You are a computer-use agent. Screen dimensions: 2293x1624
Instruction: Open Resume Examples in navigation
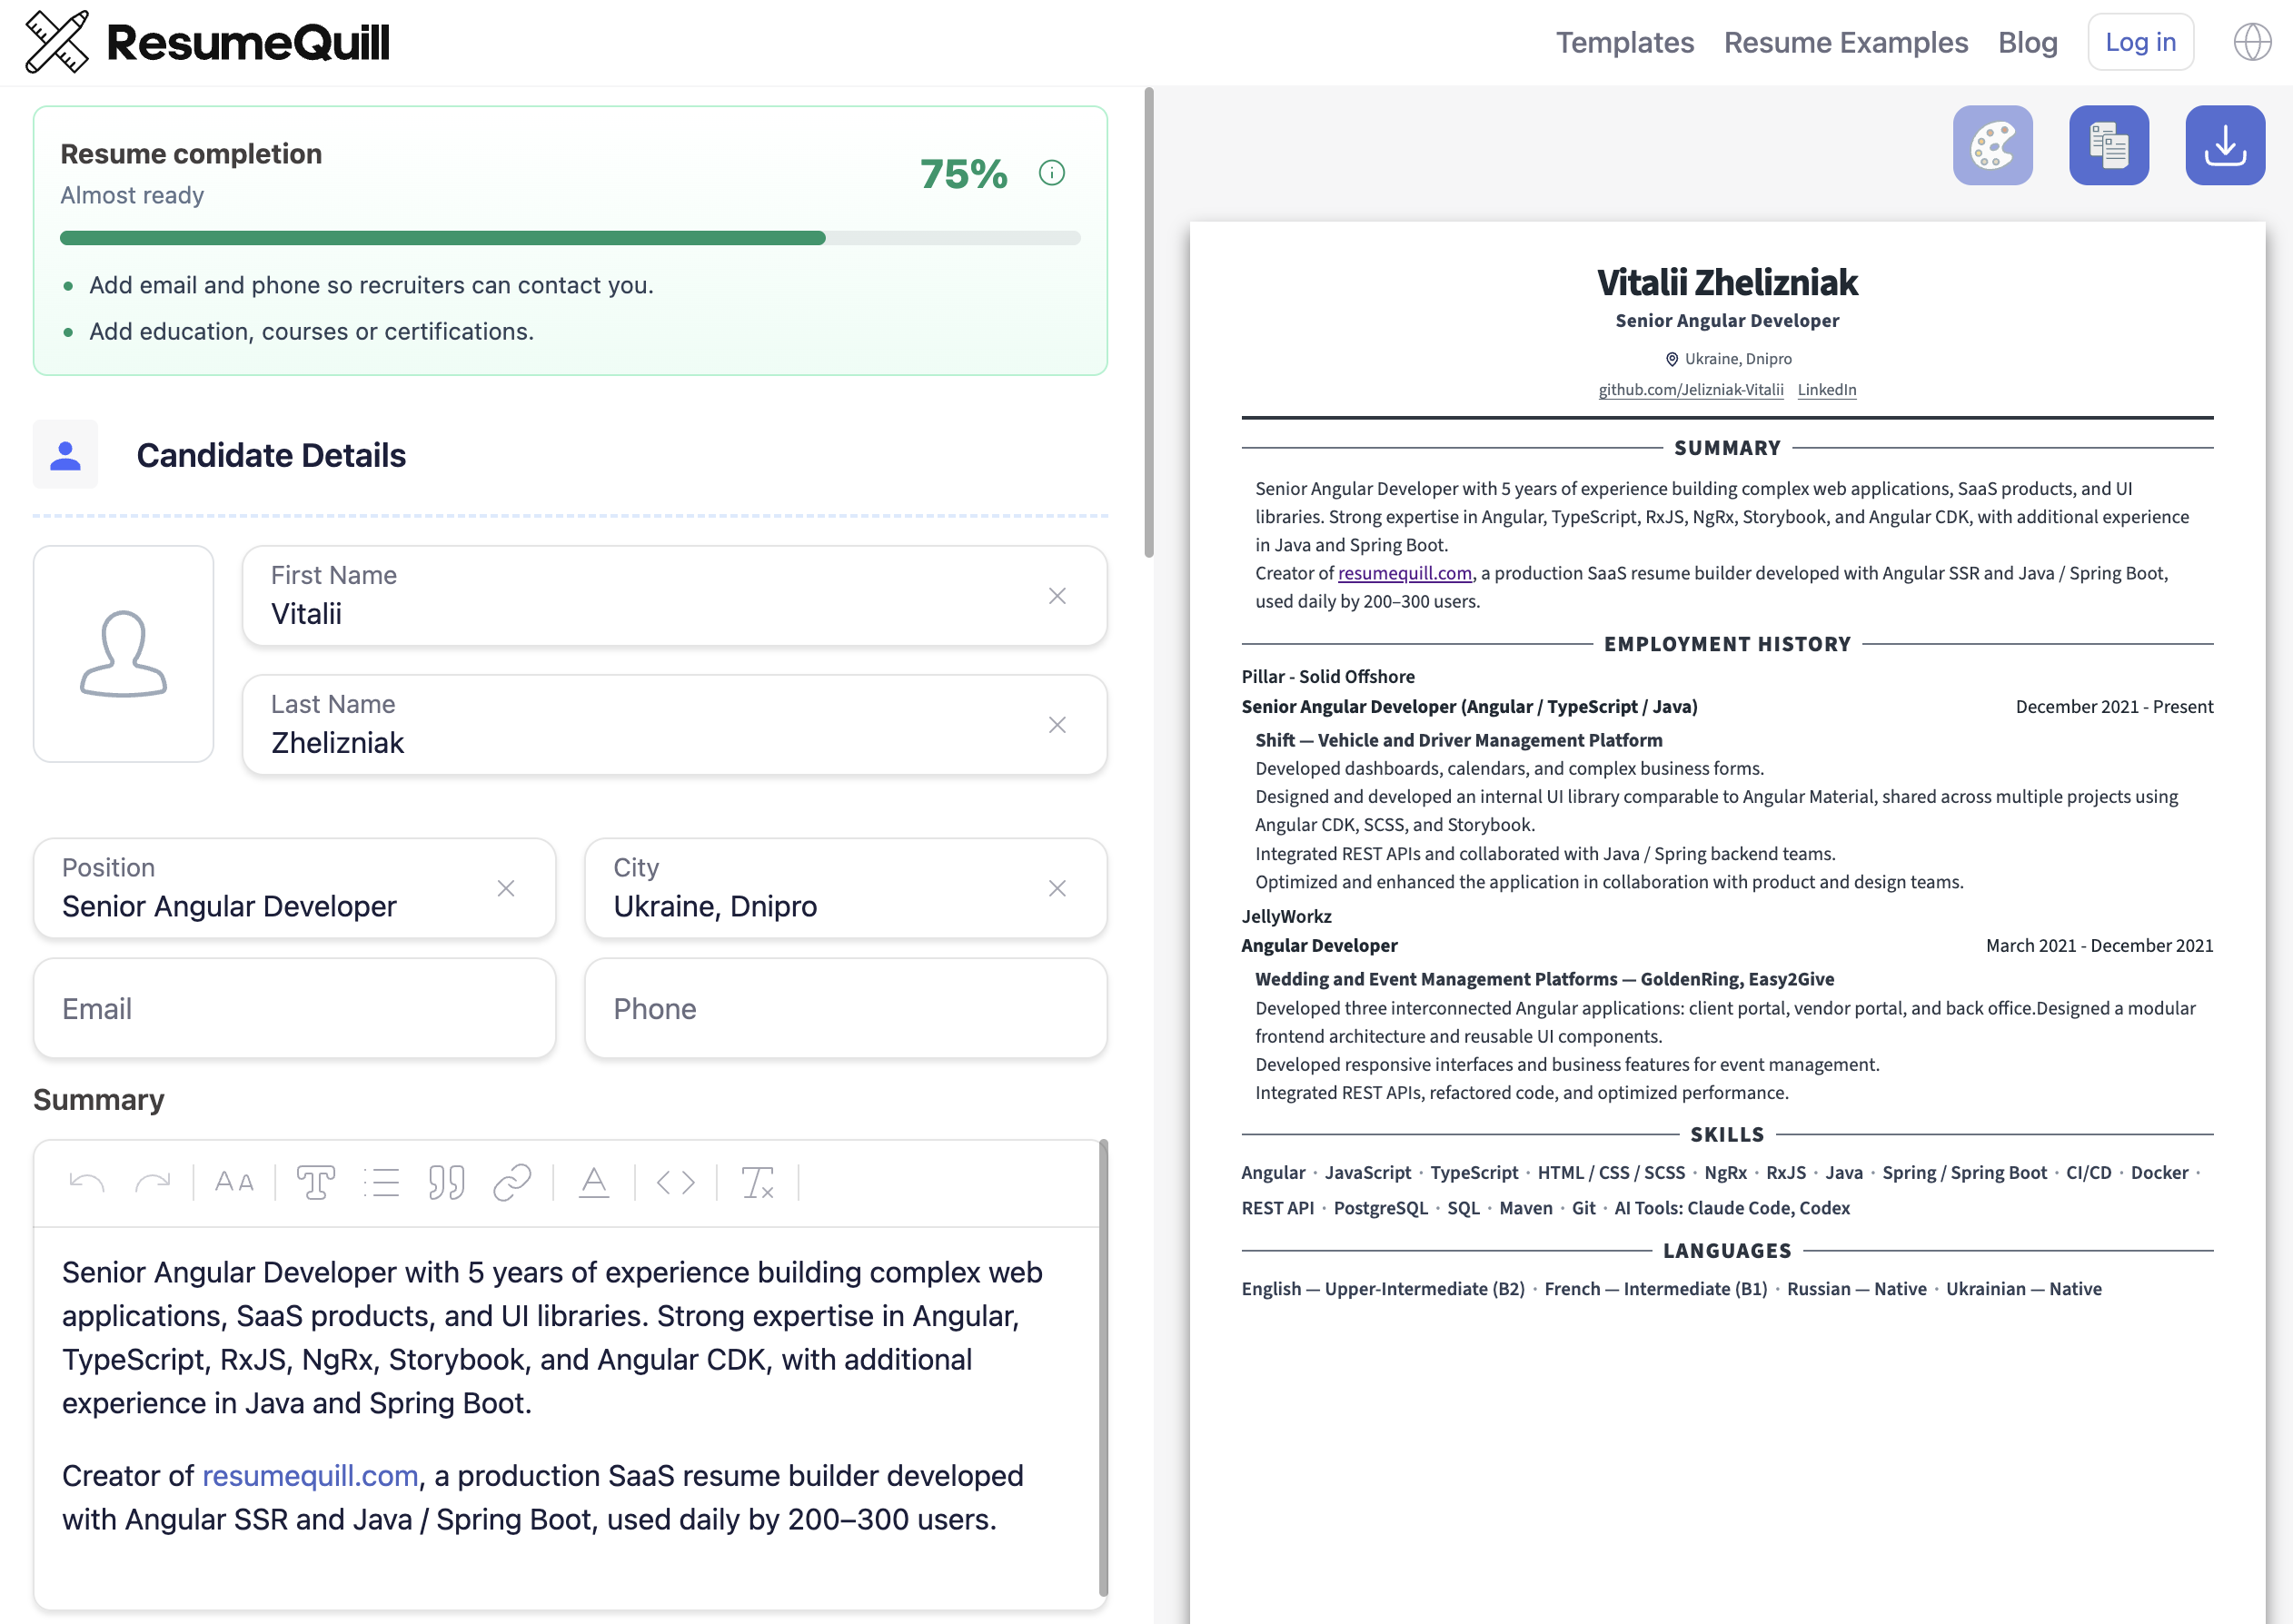[1845, 42]
